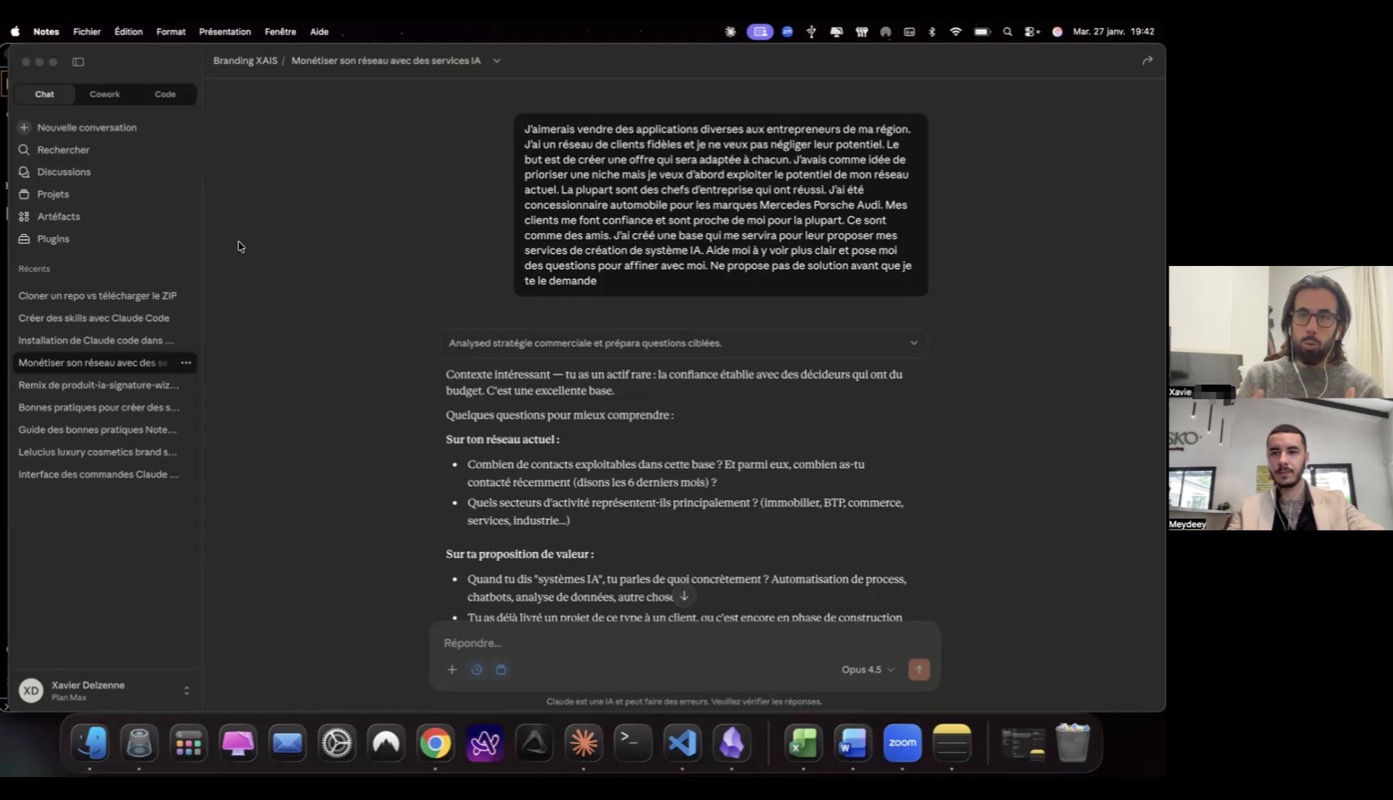The height and width of the screenshot is (800, 1393).
Task: Open options dots for Monétiser conversation
Action: pyautogui.click(x=186, y=363)
